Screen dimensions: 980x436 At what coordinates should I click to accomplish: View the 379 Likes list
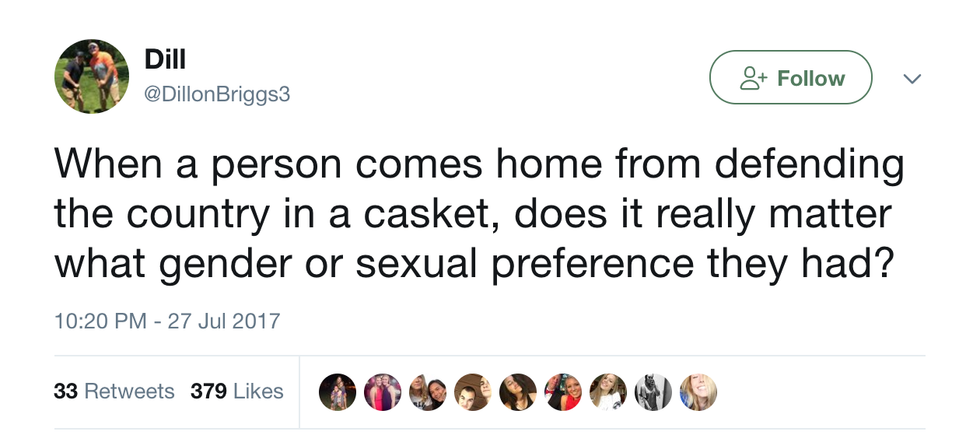[237, 391]
